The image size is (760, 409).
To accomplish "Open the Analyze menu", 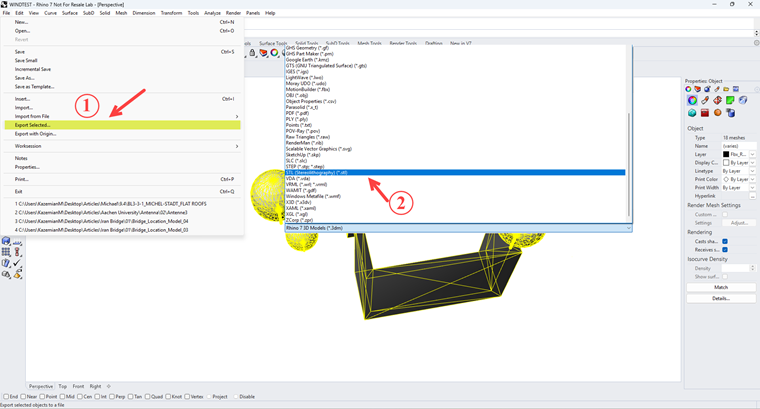I will click(212, 13).
